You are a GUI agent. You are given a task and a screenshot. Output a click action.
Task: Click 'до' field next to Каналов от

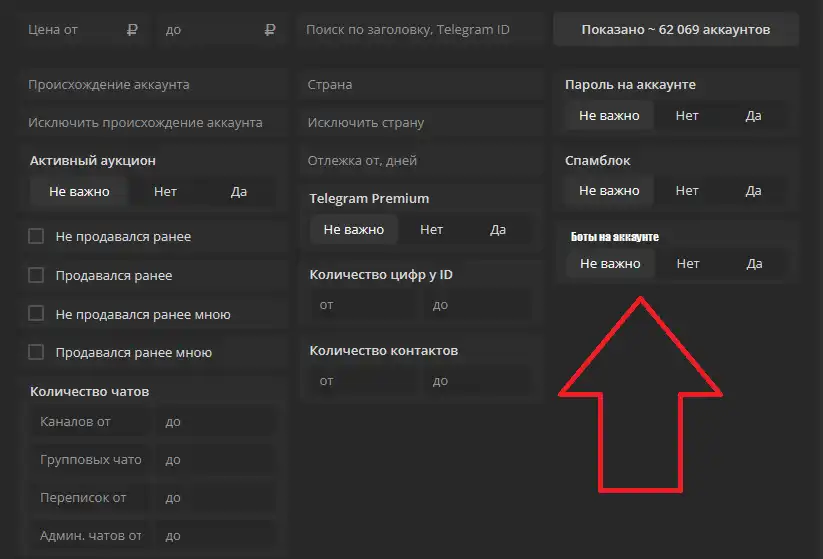[x=216, y=421]
